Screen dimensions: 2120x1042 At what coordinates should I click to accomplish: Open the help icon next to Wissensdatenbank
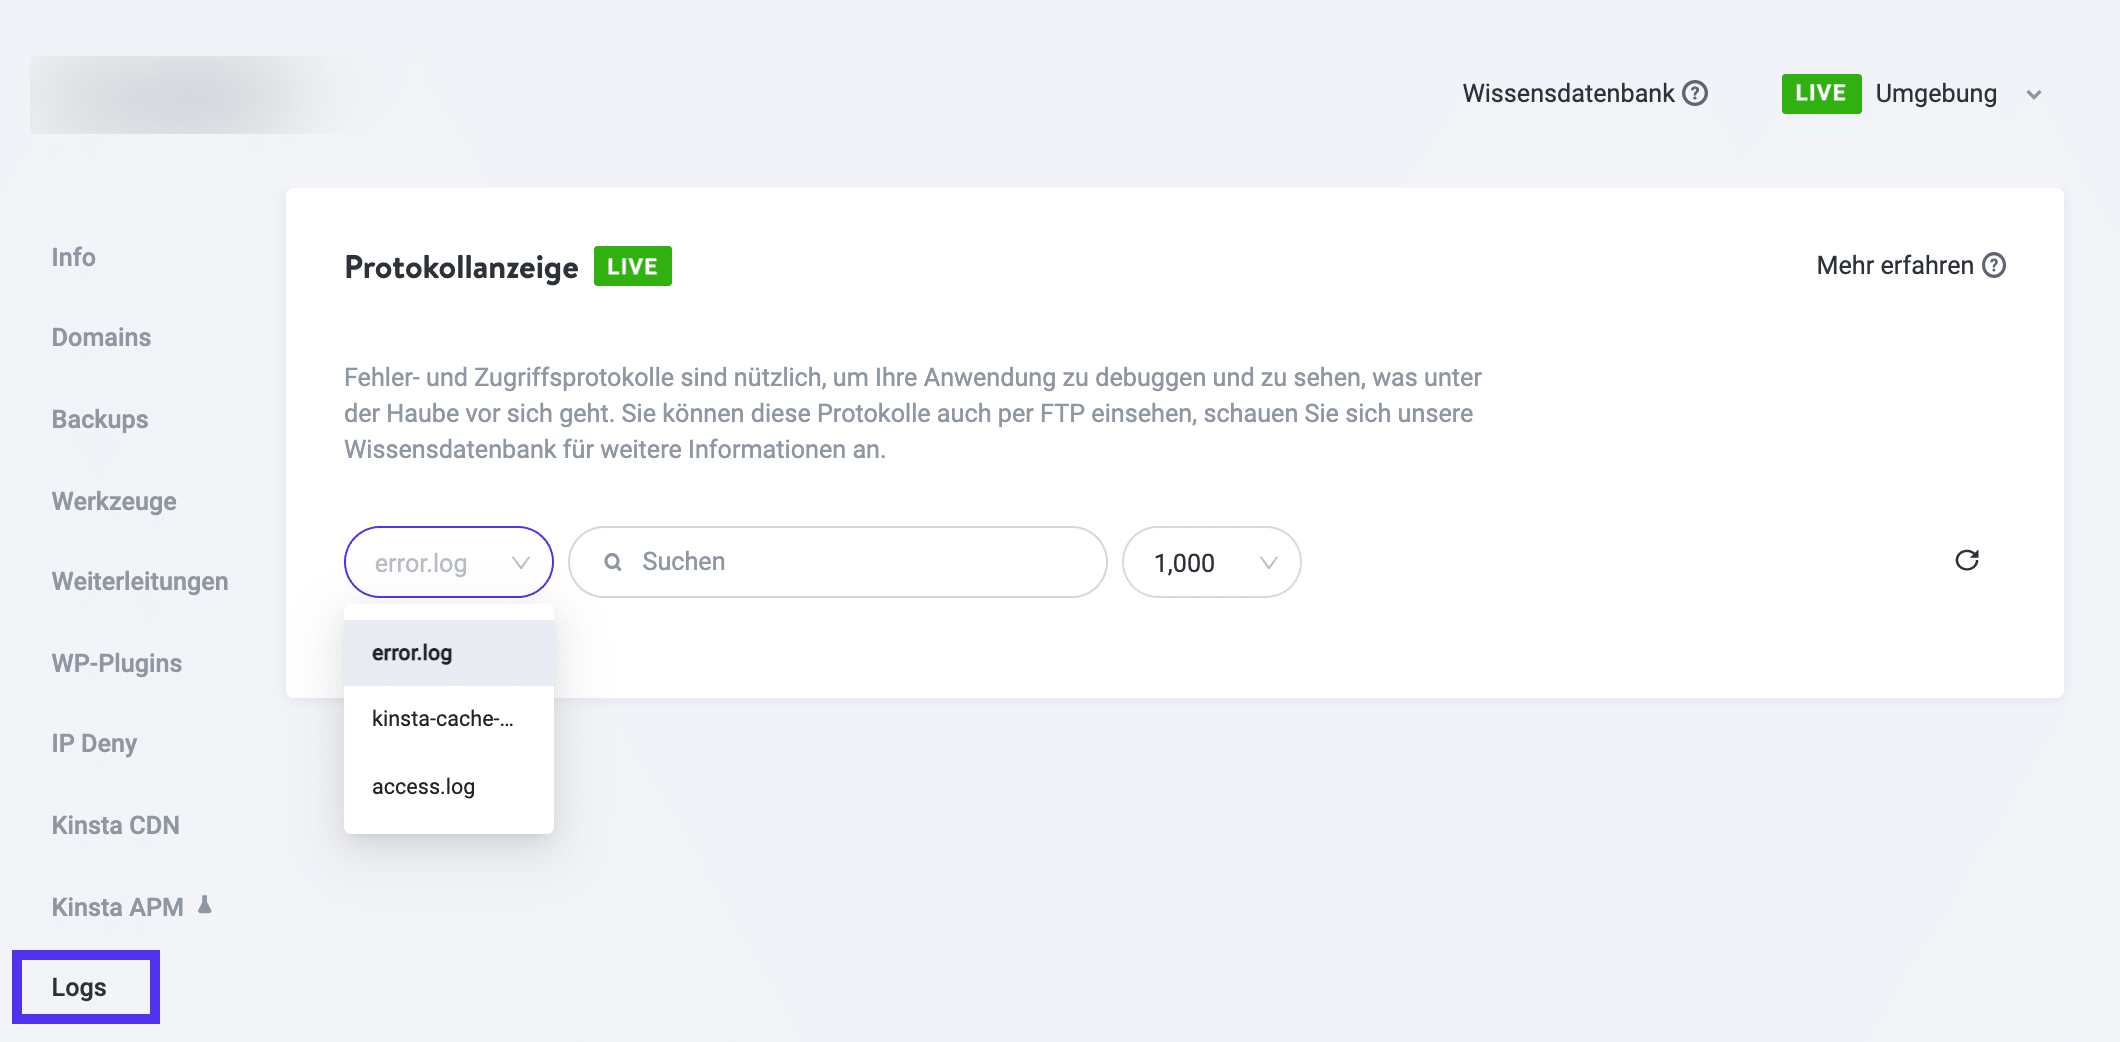[1694, 93]
